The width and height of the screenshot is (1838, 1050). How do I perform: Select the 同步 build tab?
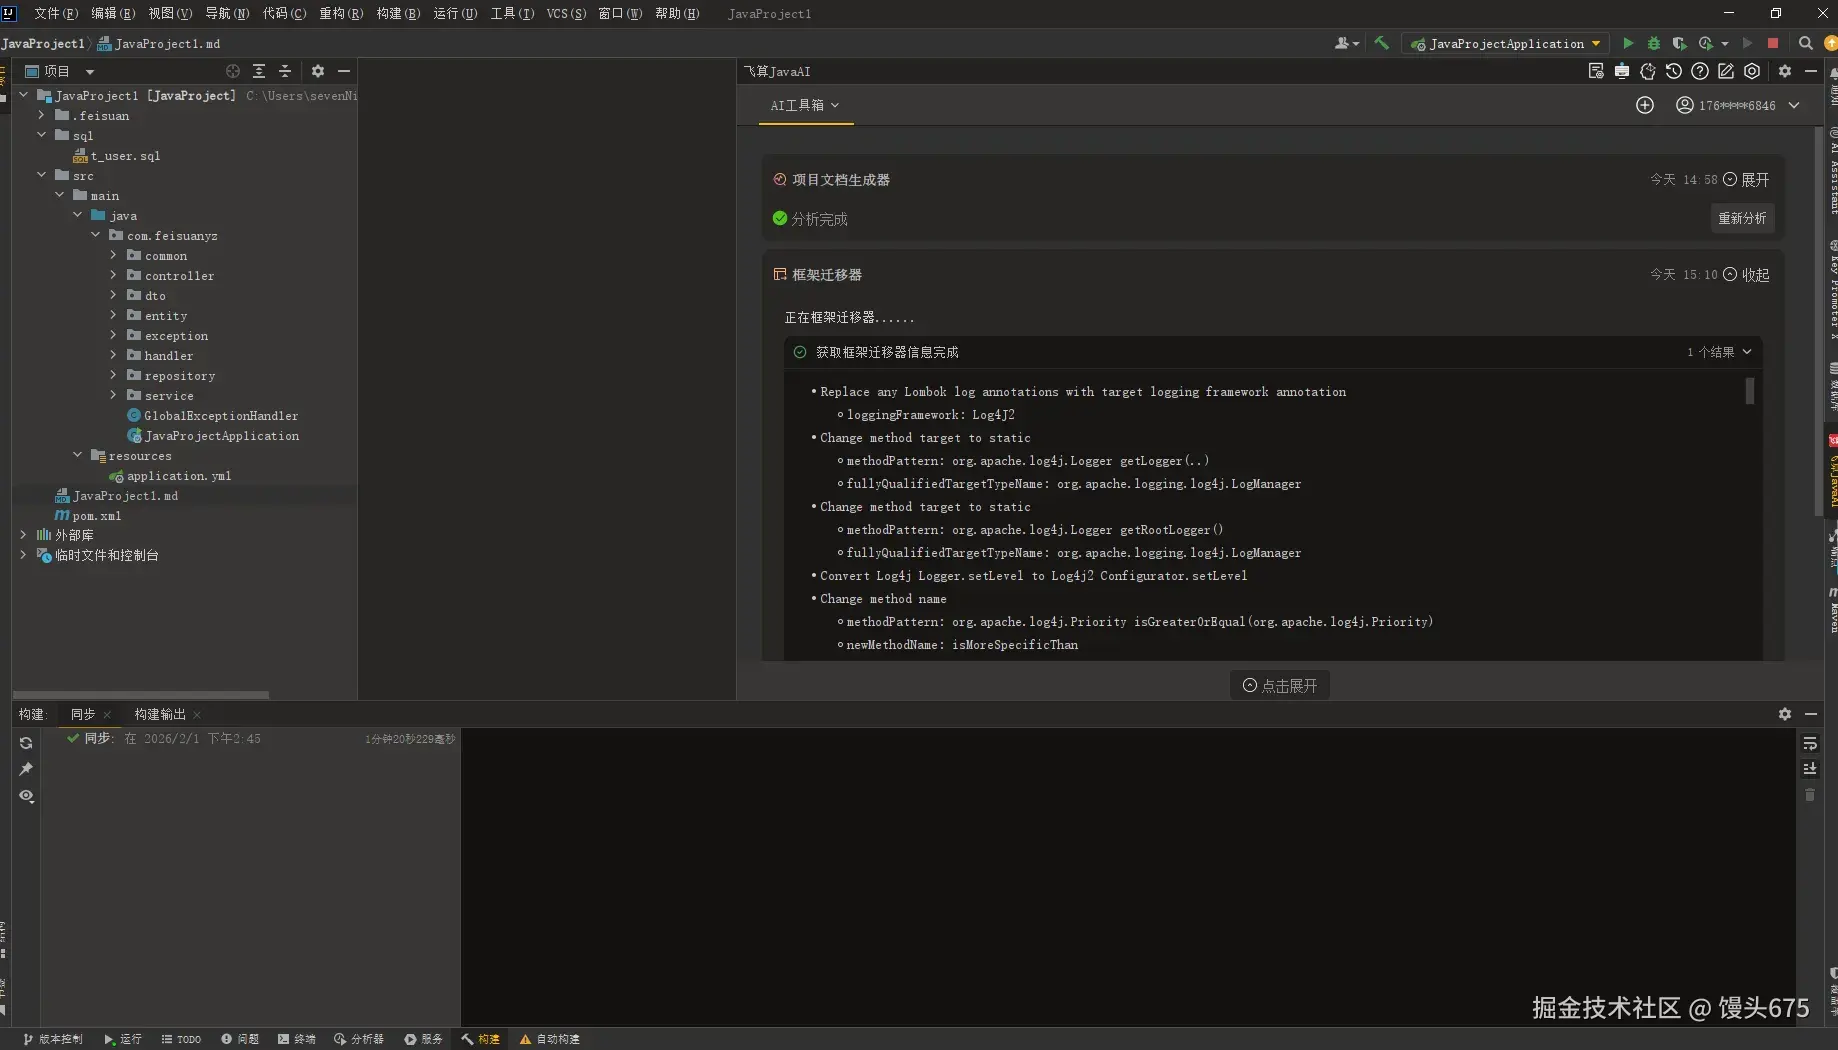pyautogui.click(x=82, y=714)
